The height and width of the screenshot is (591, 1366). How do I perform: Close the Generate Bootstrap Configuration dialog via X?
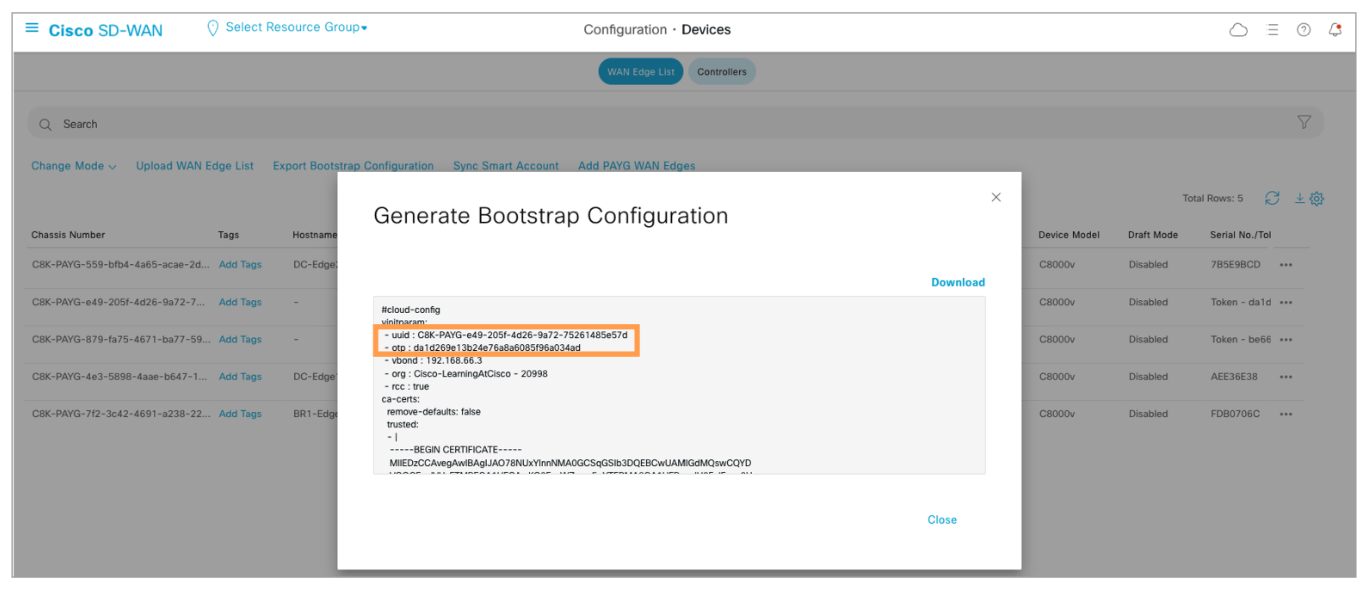click(996, 197)
